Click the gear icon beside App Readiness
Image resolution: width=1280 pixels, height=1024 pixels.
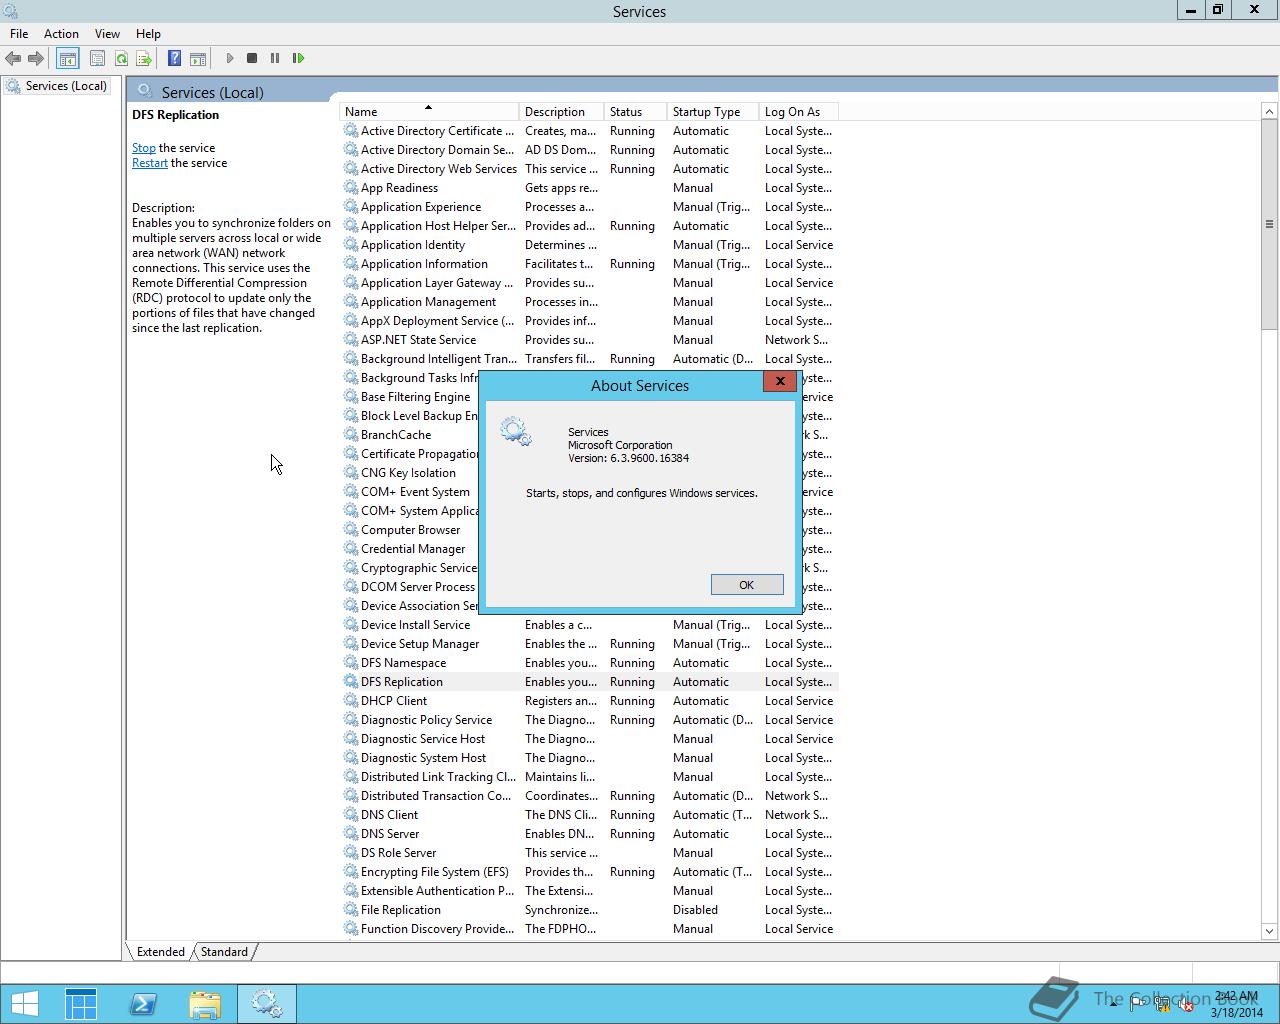tap(350, 188)
